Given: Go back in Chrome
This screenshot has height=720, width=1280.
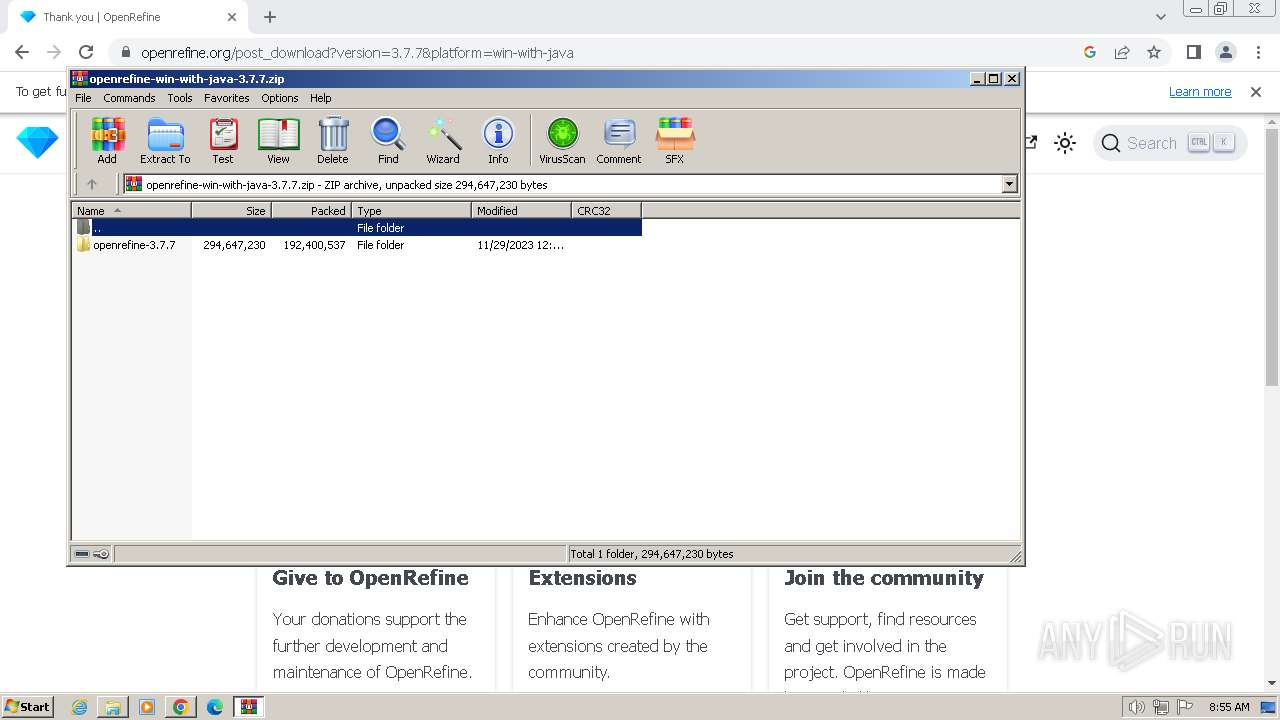Looking at the screenshot, I should (x=22, y=52).
